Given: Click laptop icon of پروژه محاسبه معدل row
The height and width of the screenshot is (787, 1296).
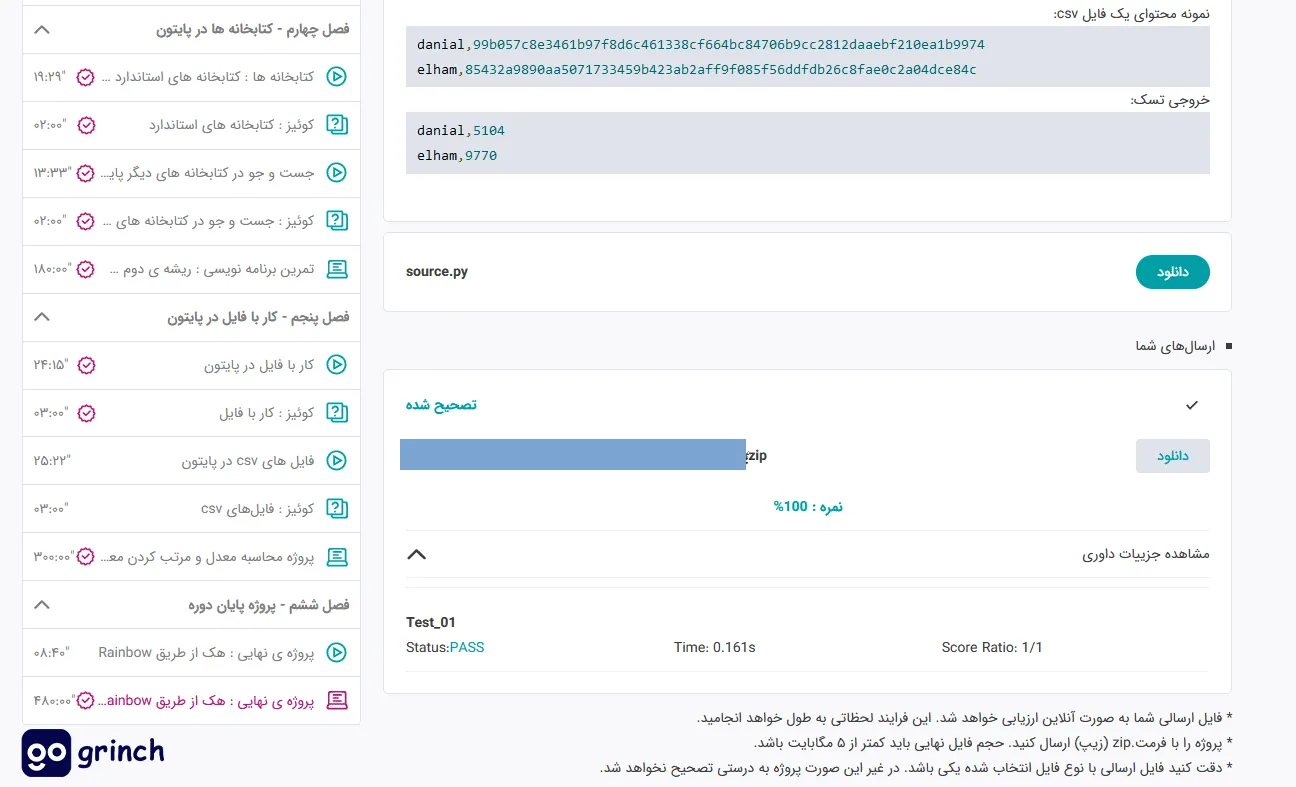Looking at the screenshot, I should pos(338,556).
